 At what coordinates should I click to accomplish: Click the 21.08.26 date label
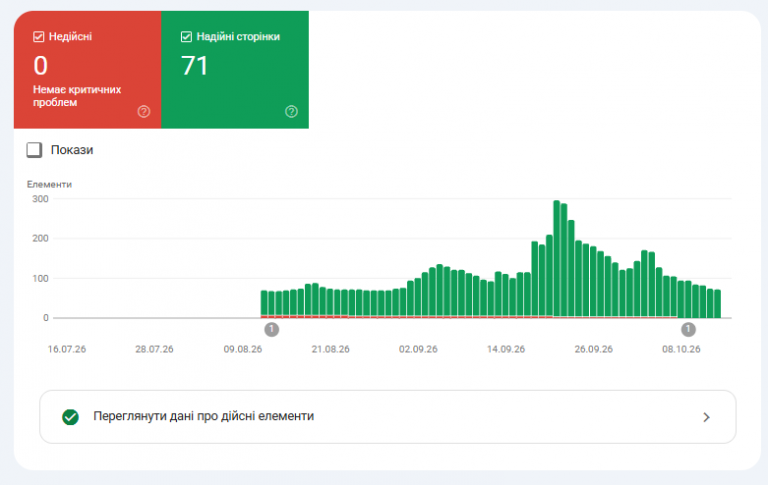coord(331,349)
